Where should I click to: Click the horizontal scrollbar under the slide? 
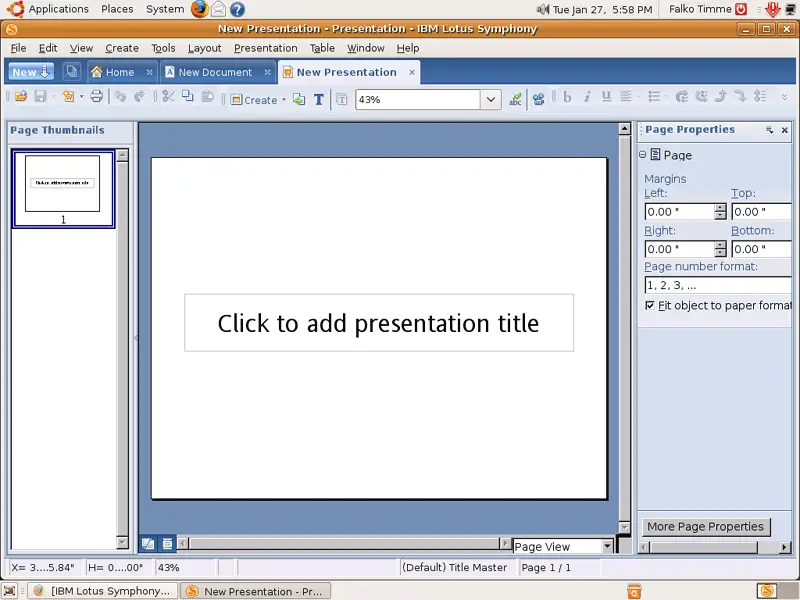[344, 544]
